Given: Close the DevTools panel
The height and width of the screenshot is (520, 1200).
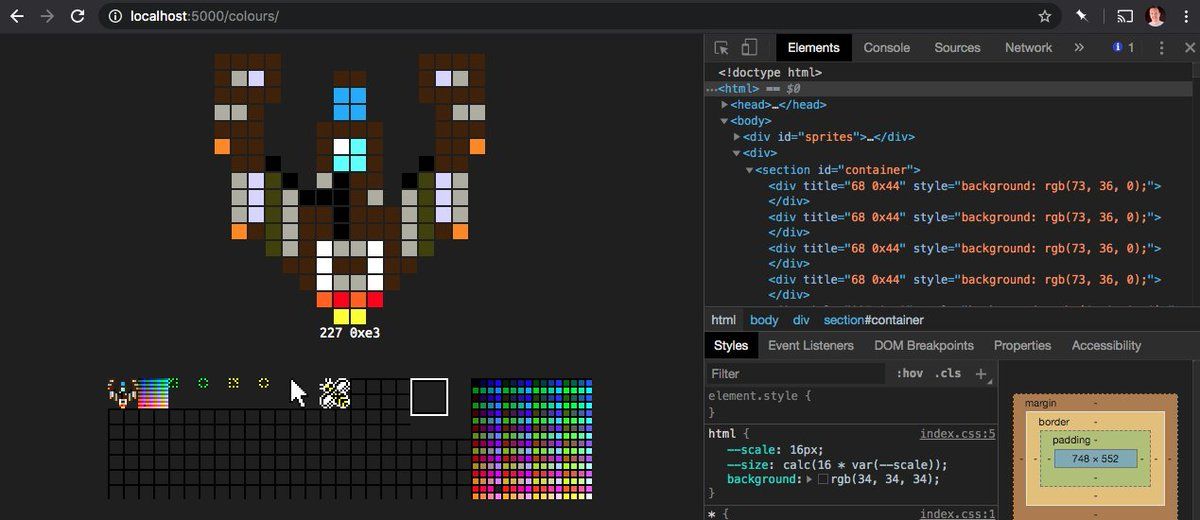Looking at the screenshot, I should 1190,47.
